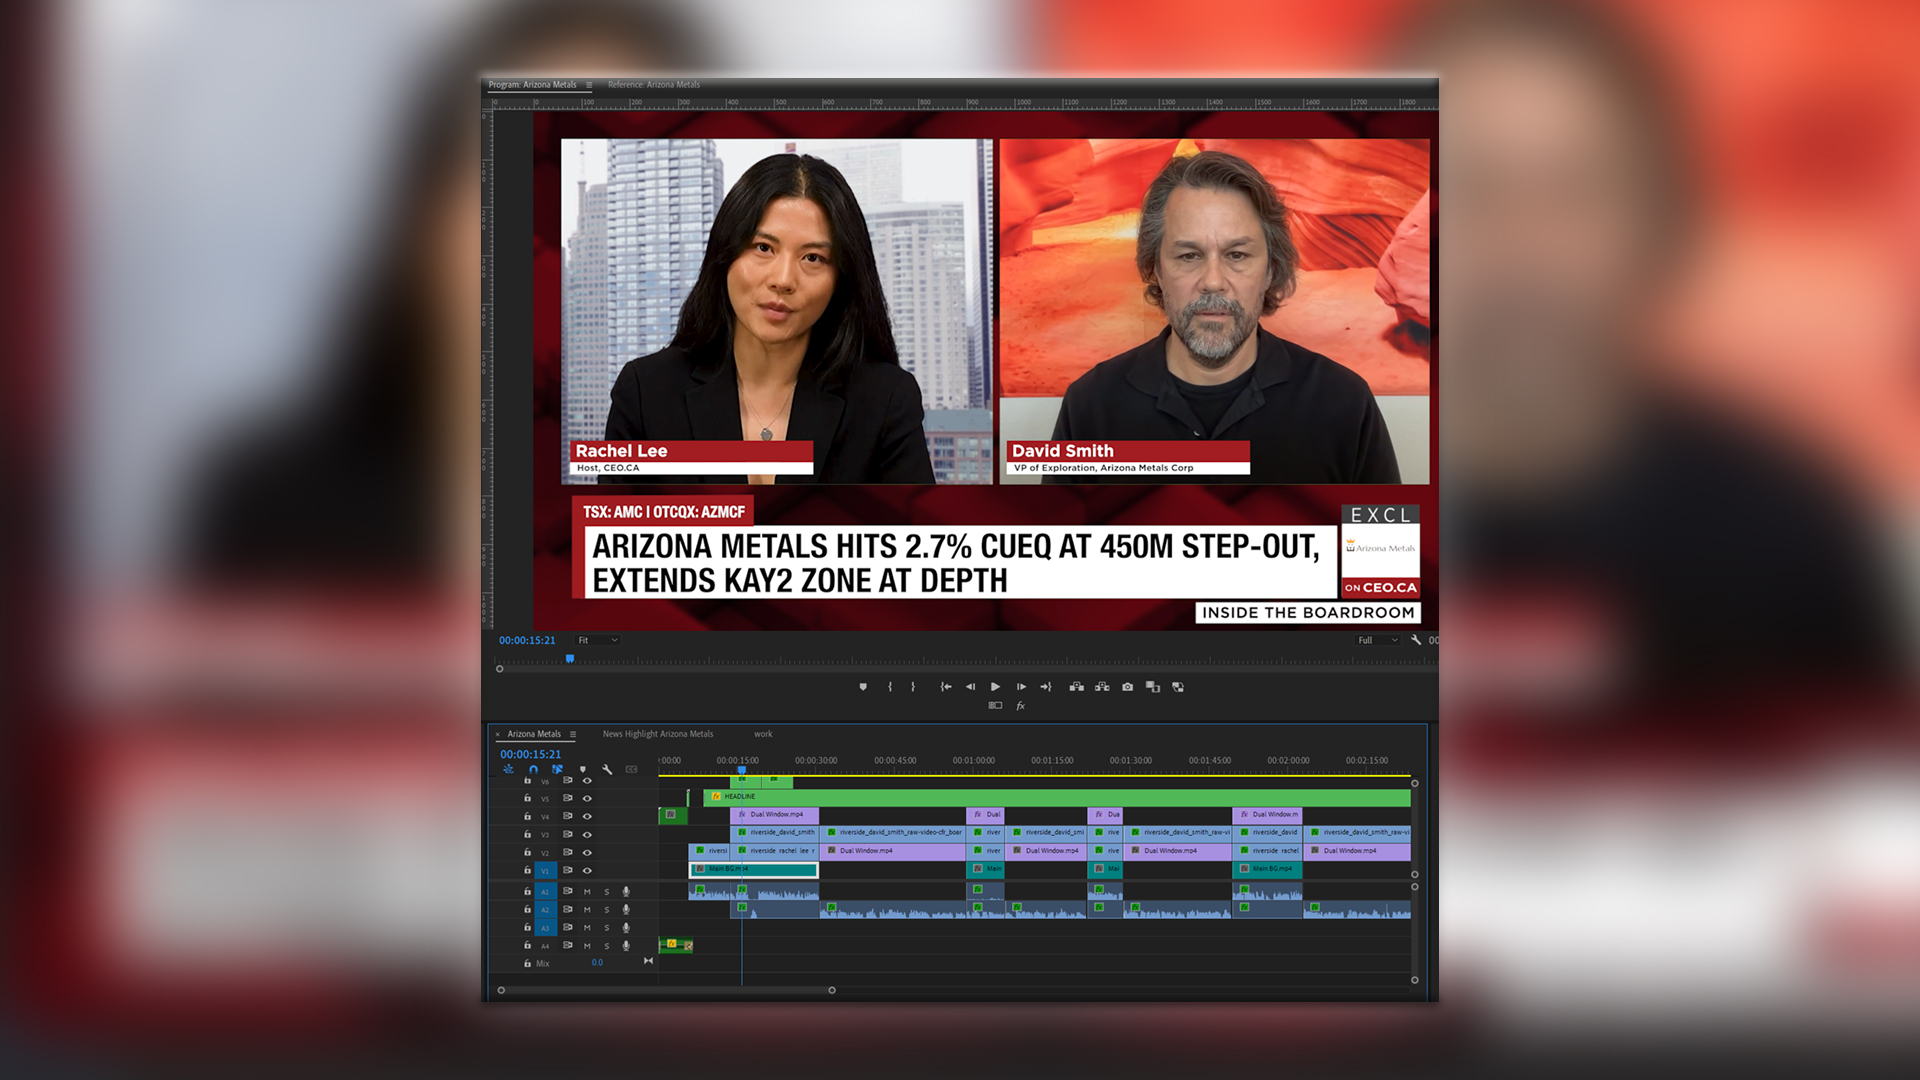Open Arizona Metals timeline panel menu
This screenshot has height=1080, width=1920.
(573, 735)
